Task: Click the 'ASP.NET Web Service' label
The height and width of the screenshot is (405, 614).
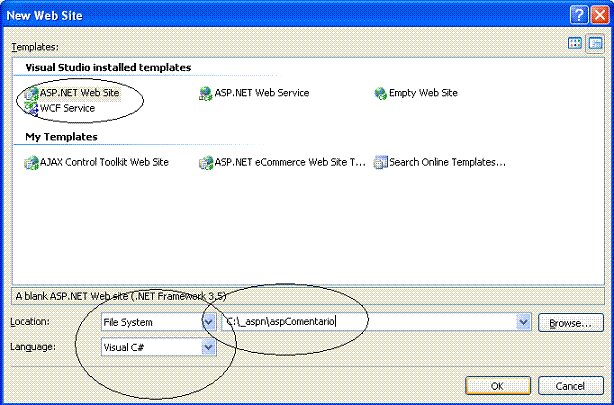Action: click(x=262, y=93)
